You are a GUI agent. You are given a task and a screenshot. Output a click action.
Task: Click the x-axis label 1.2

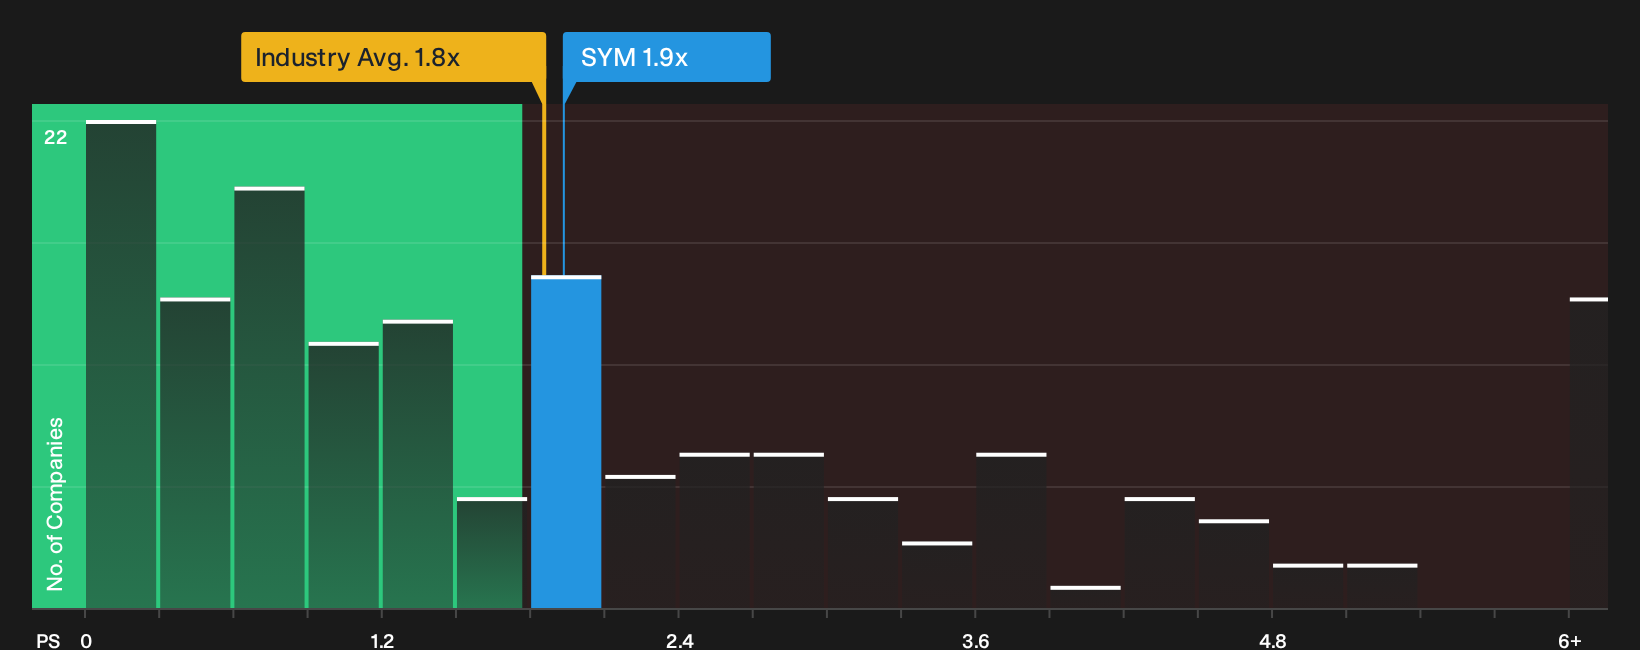click(382, 640)
